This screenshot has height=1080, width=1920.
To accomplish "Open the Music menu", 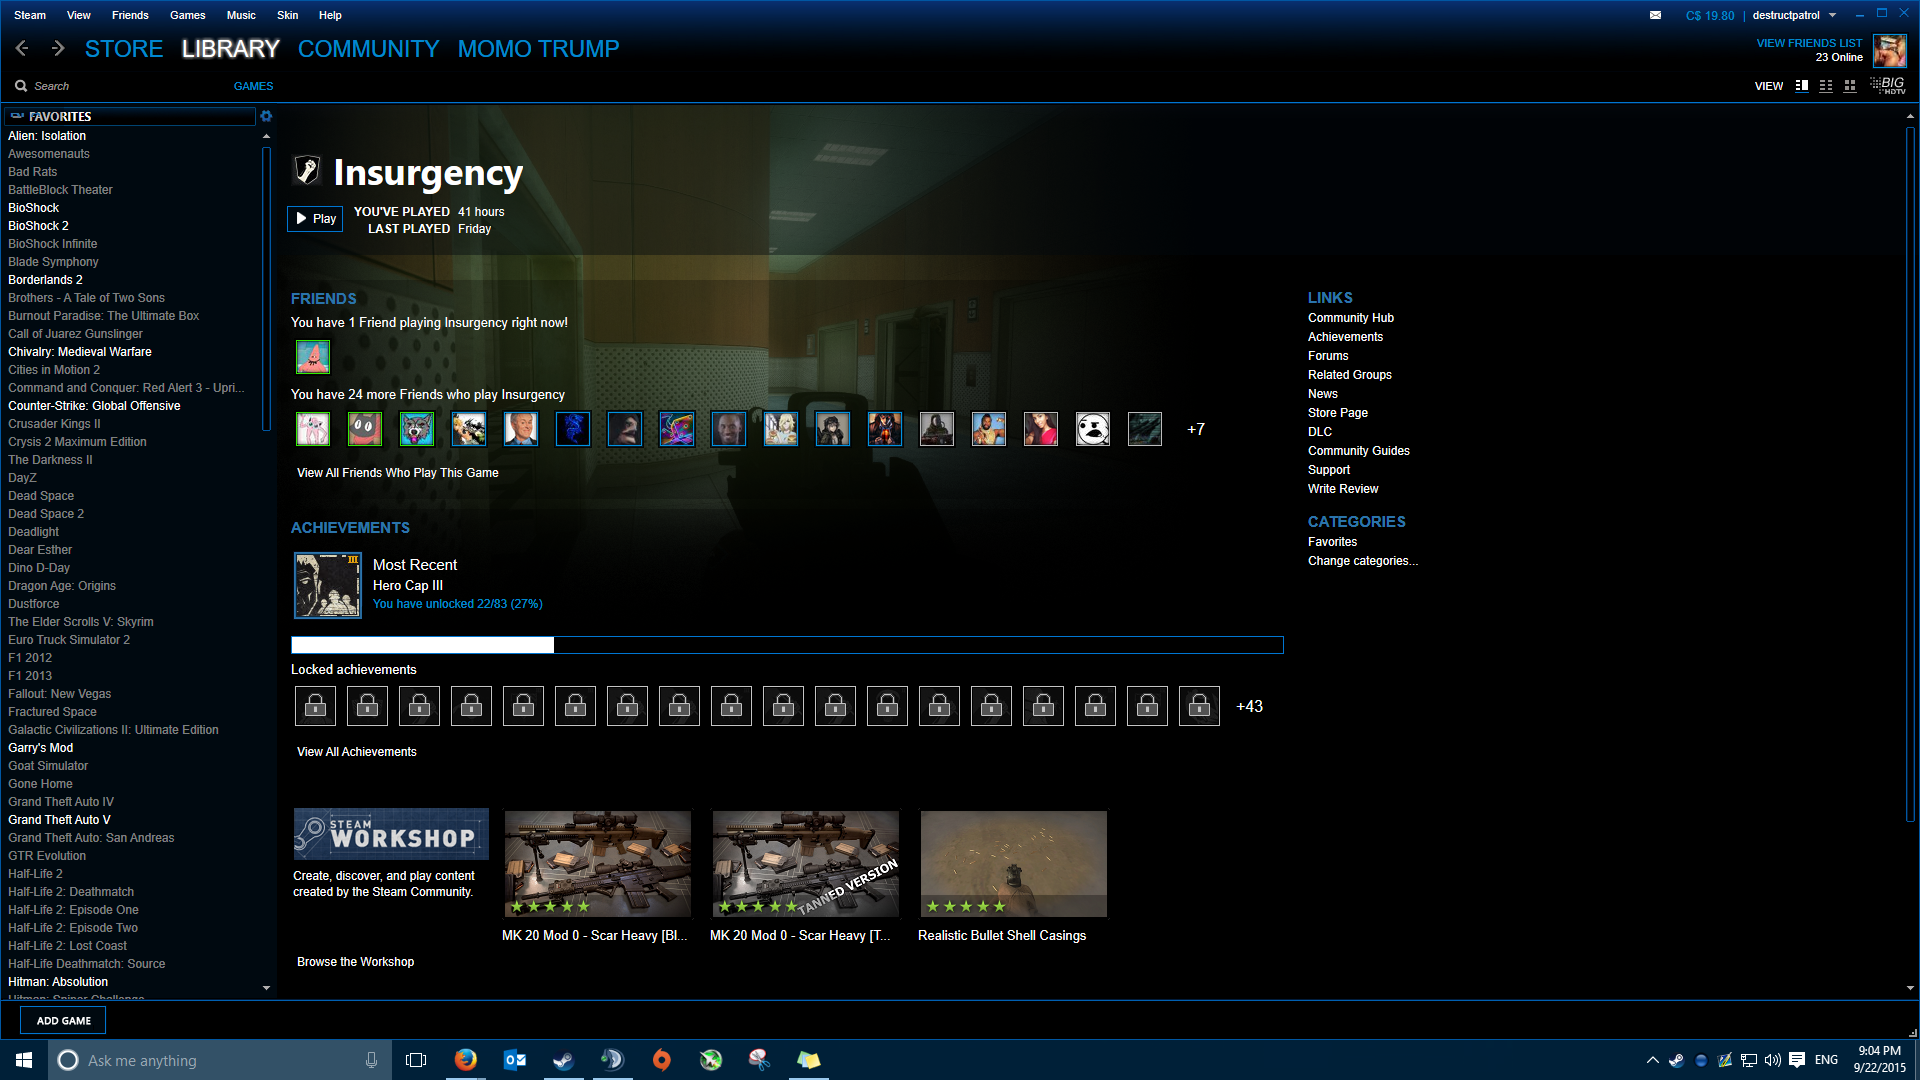I will [241, 15].
